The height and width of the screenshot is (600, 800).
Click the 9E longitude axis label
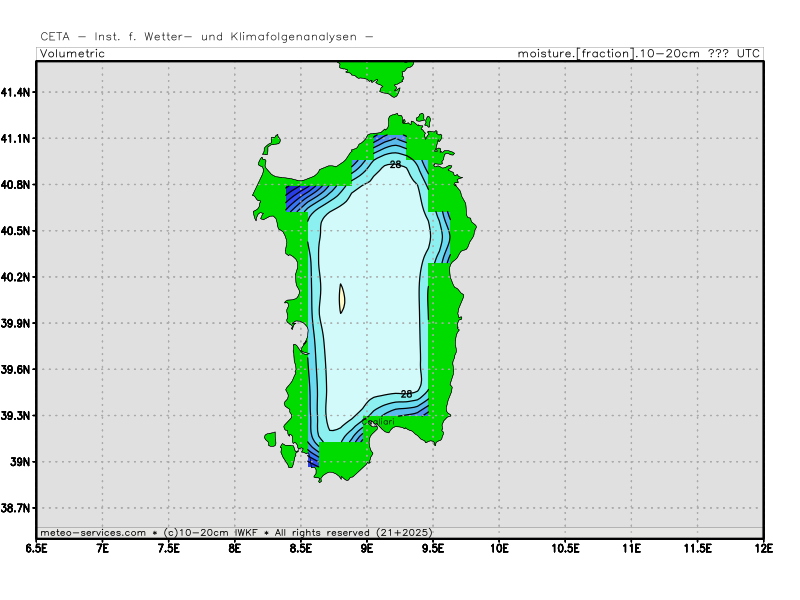pyautogui.click(x=368, y=549)
